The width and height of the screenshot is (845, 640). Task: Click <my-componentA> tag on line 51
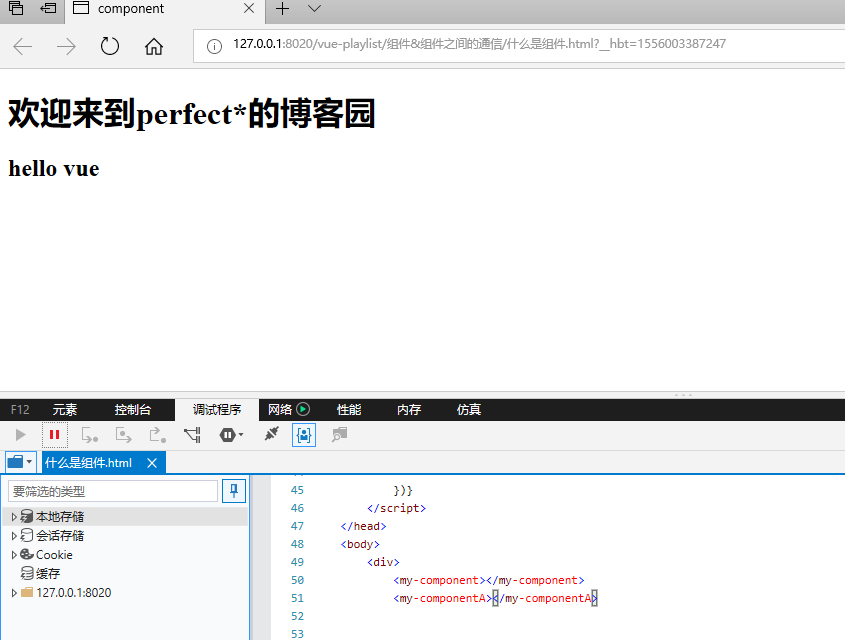(x=442, y=598)
